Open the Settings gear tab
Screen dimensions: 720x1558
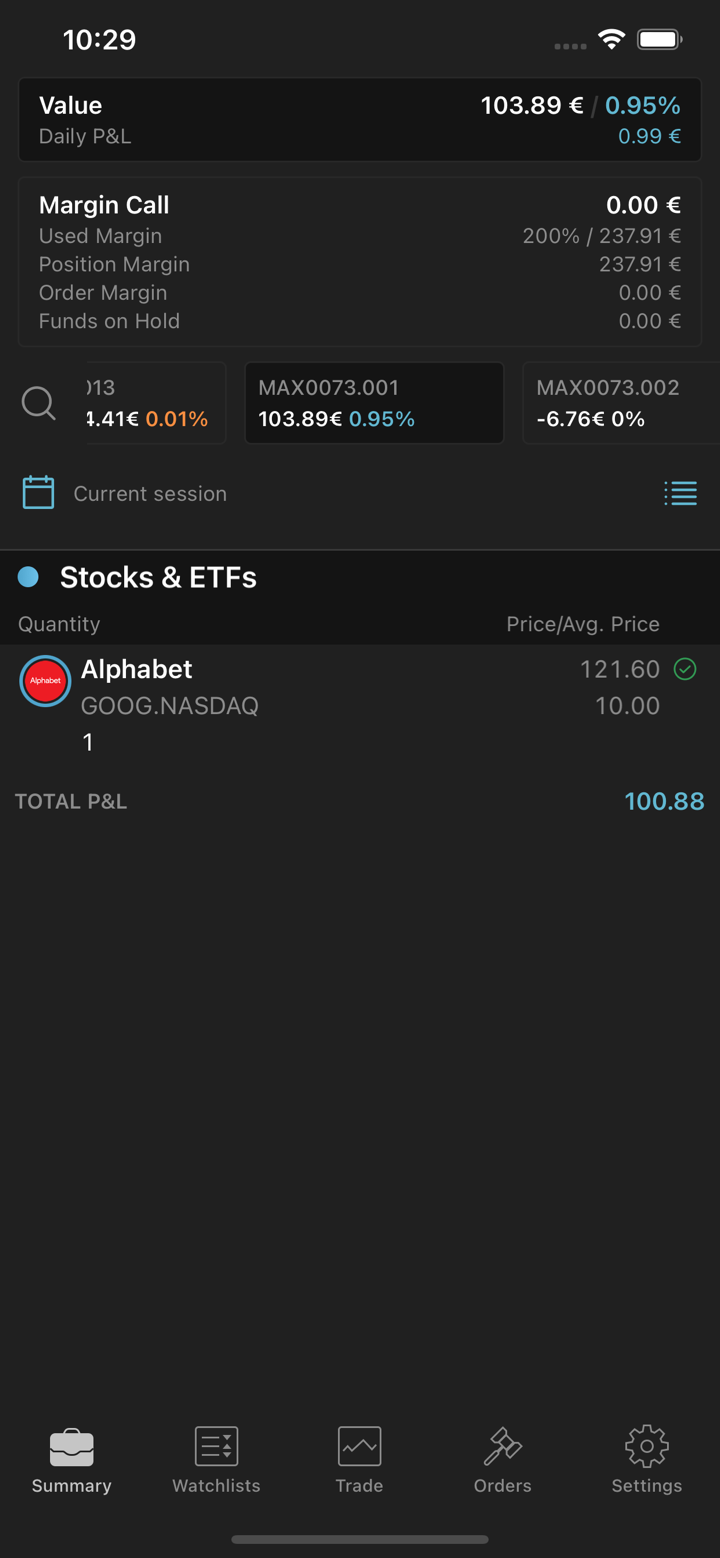click(x=647, y=1460)
